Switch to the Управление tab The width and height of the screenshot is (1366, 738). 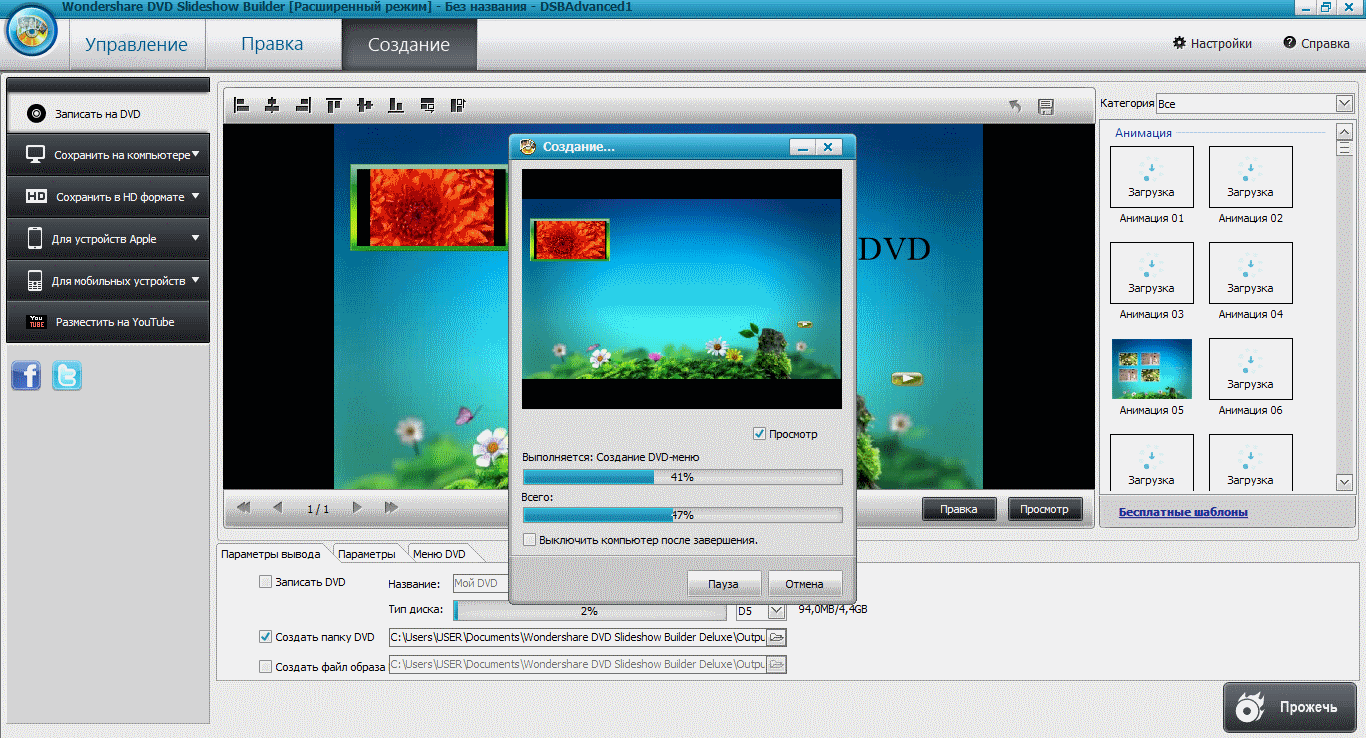click(x=136, y=44)
